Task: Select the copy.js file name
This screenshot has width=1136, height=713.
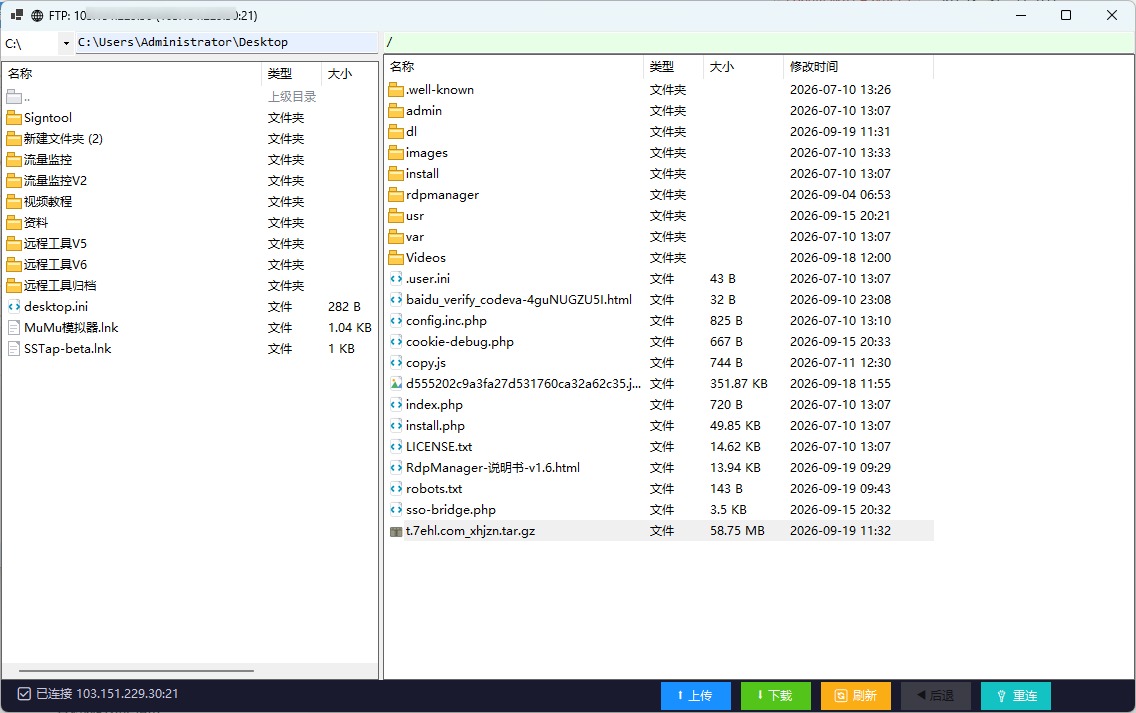Action: click(x=426, y=363)
